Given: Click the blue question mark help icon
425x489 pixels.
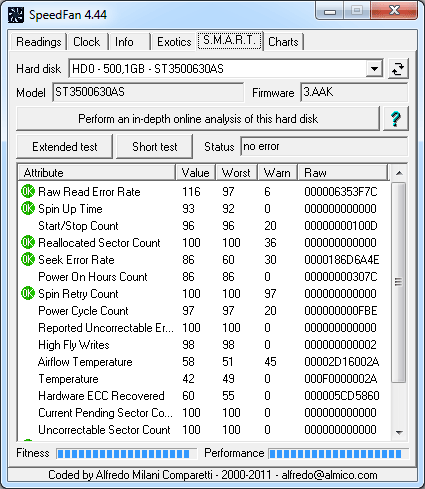Looking at the screenshot, I should [x=396, y=119].
